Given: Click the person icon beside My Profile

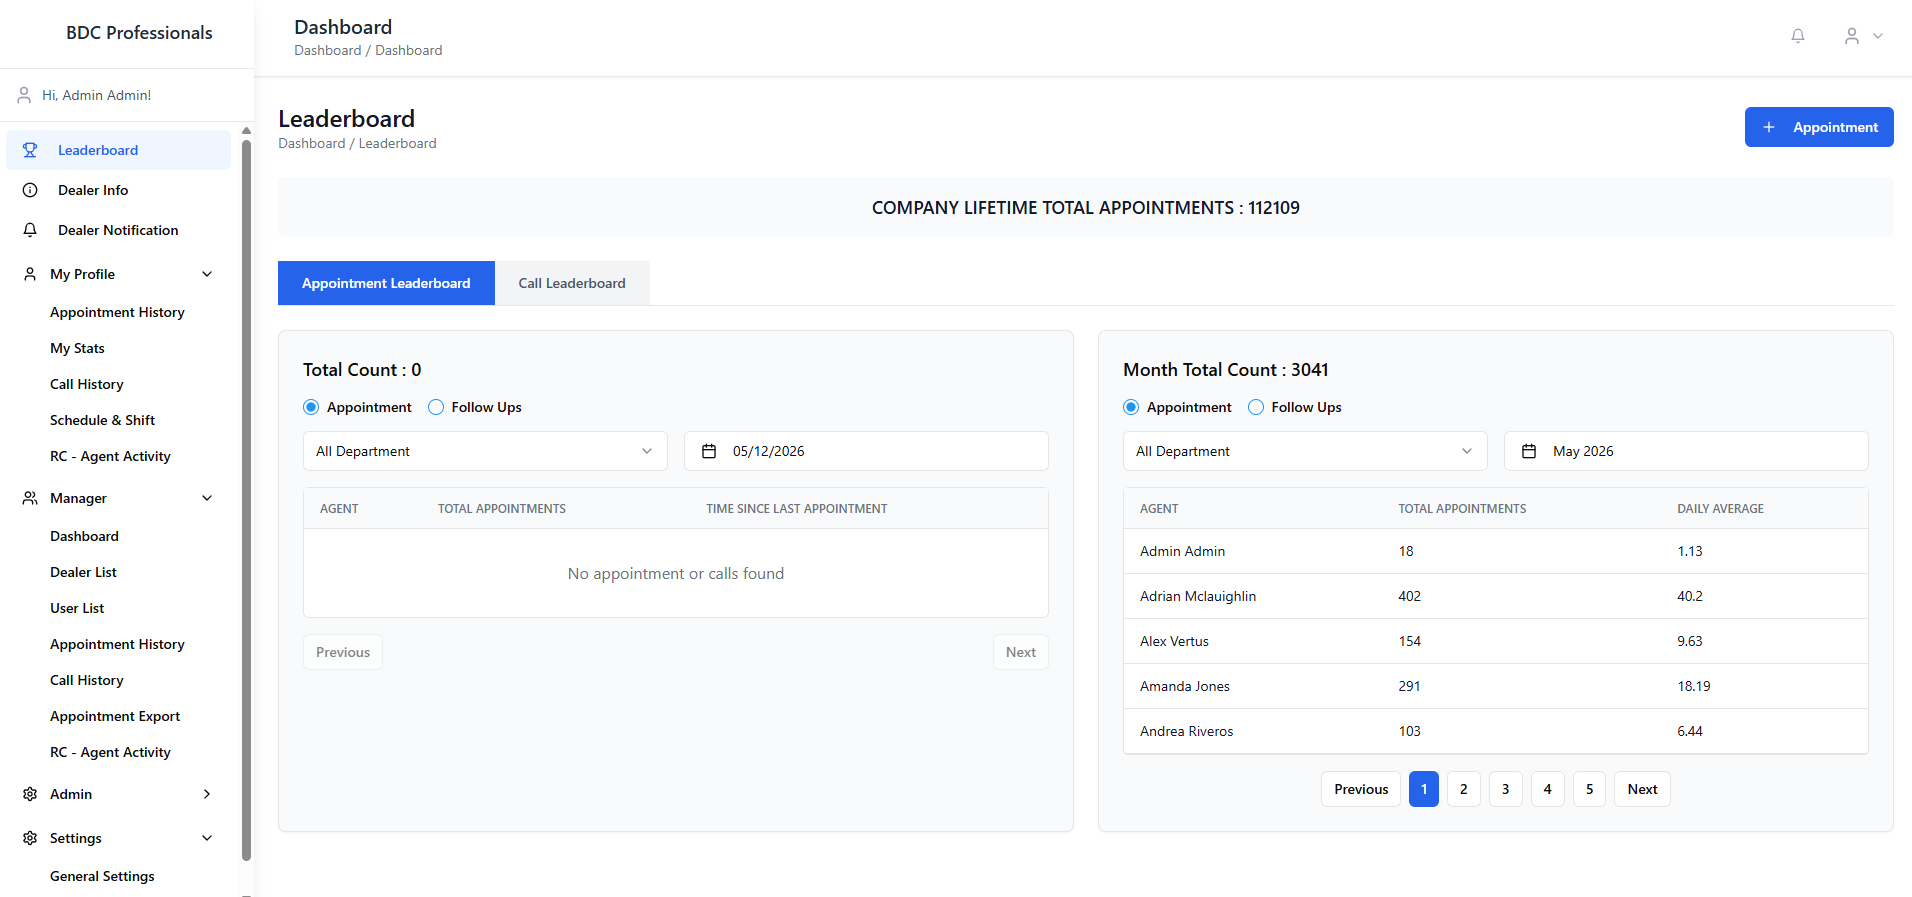Looking at the screenshot, I should click(30, 274).
